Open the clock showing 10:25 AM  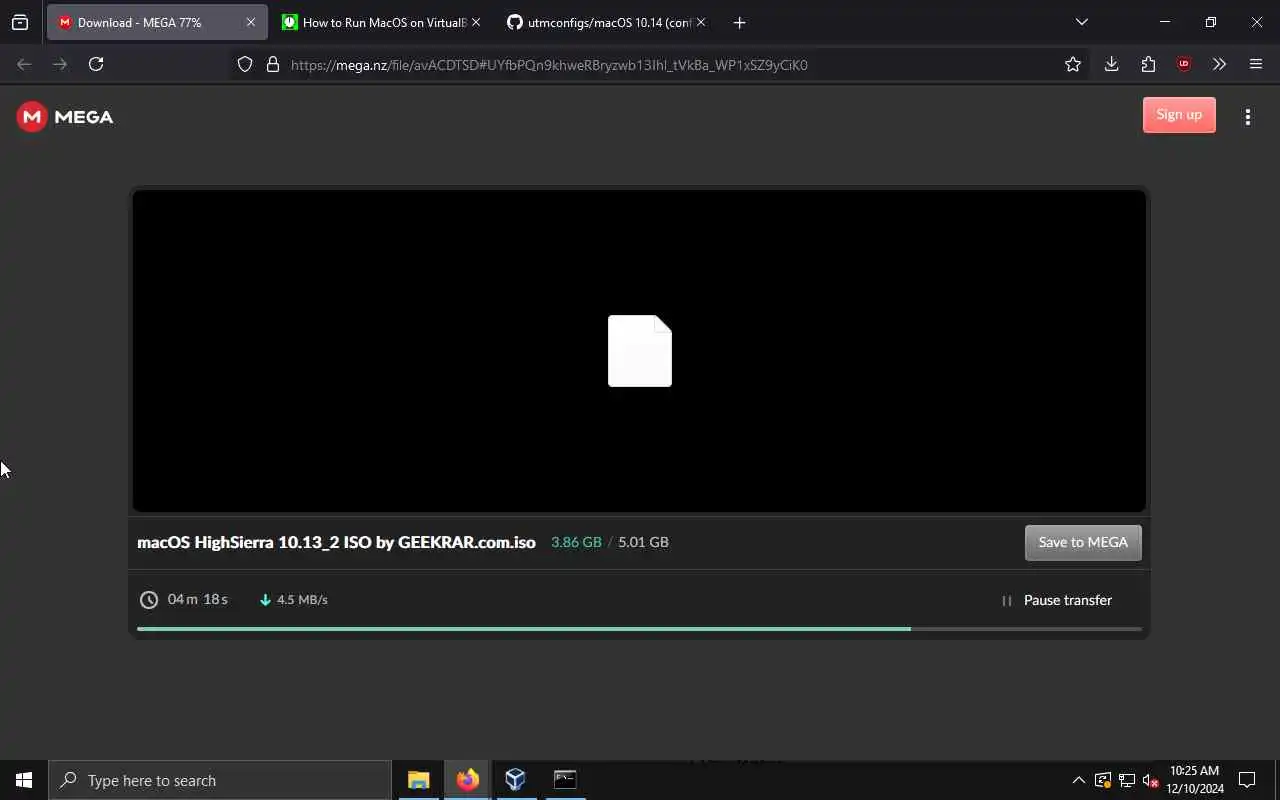click(x=1195, y=780)
